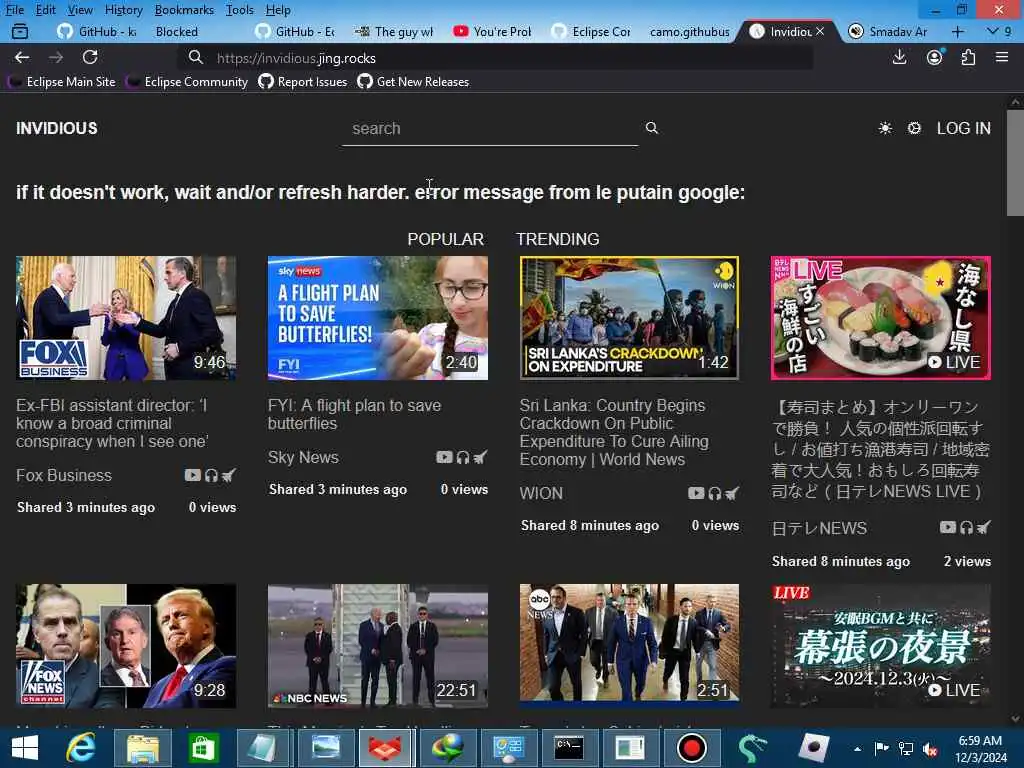Open the Fox News 9:28 thumbnail

pyautogui.click(x=126, y=646)
